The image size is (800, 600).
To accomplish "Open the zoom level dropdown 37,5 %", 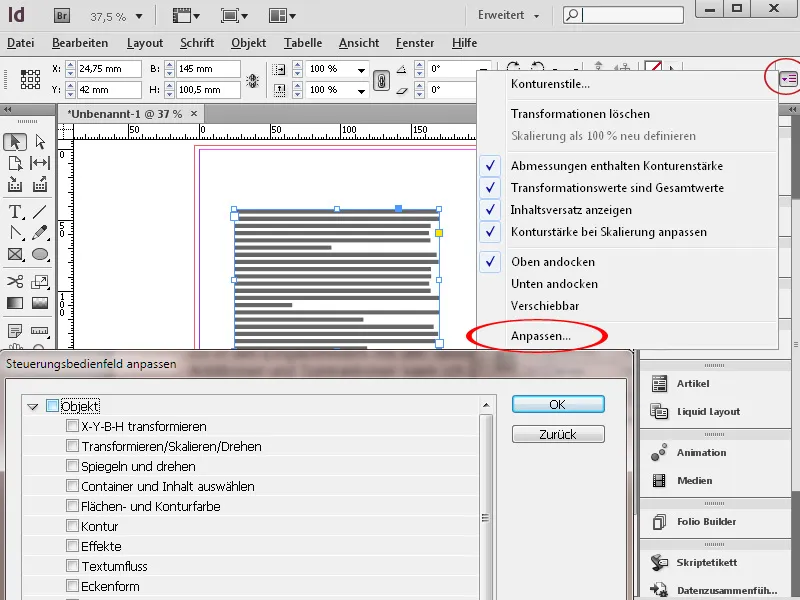I will pyautogui.click(x=139, y=17).
